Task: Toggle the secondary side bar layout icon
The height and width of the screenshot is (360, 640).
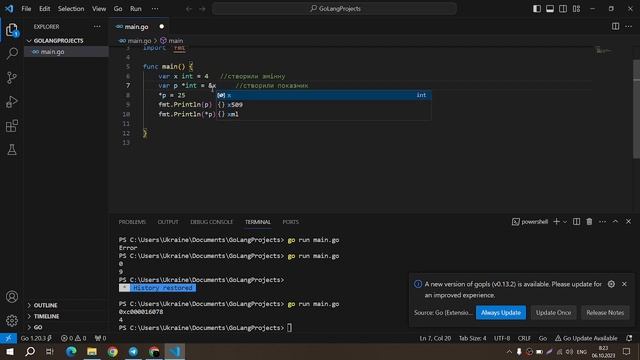Action: (563, 9)
